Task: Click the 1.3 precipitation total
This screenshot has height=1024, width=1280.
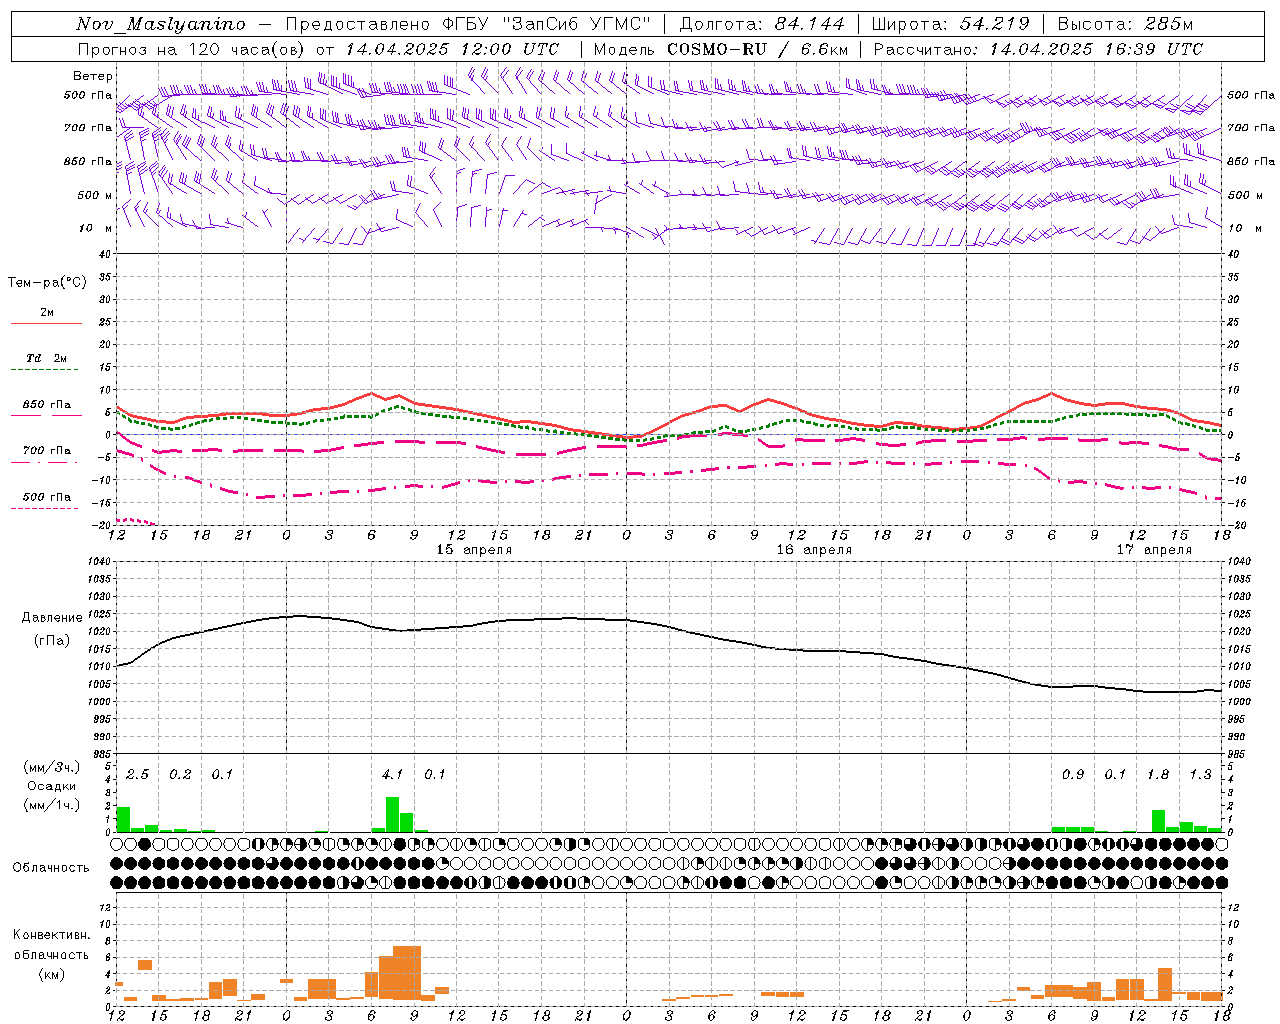Action: pos(1200,775)
